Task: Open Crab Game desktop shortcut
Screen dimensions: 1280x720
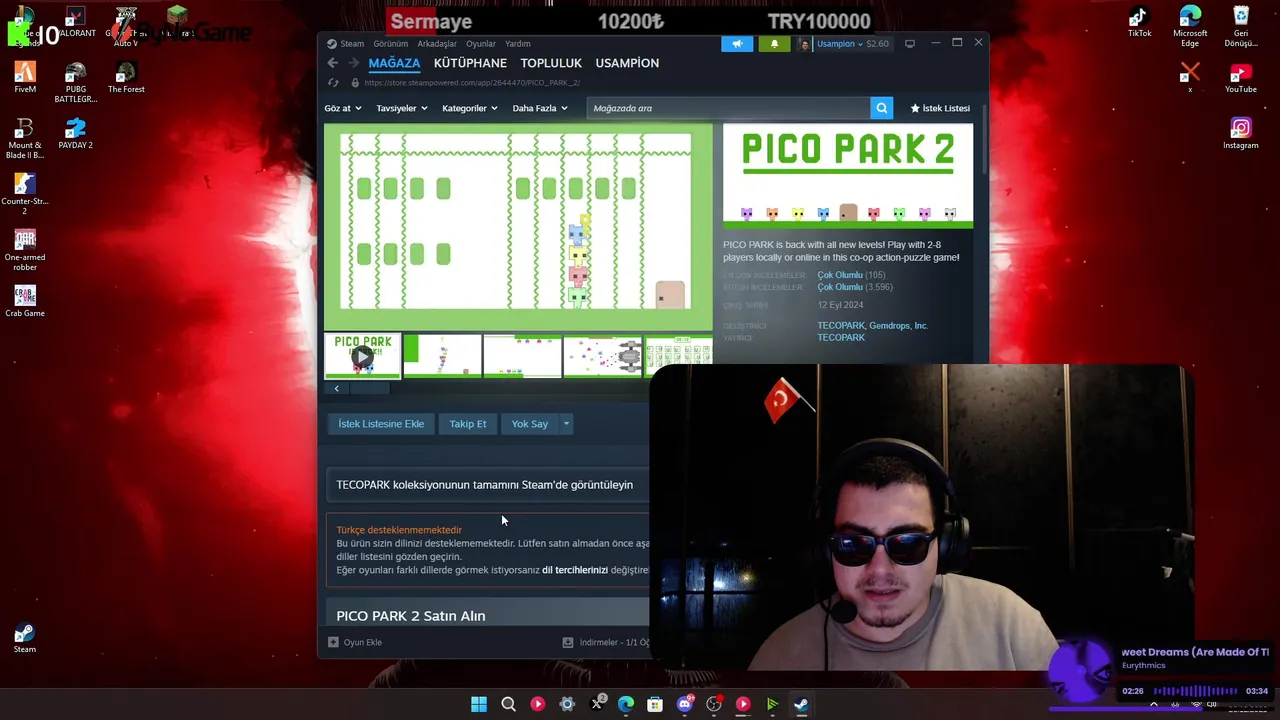Action: [25, 301]
